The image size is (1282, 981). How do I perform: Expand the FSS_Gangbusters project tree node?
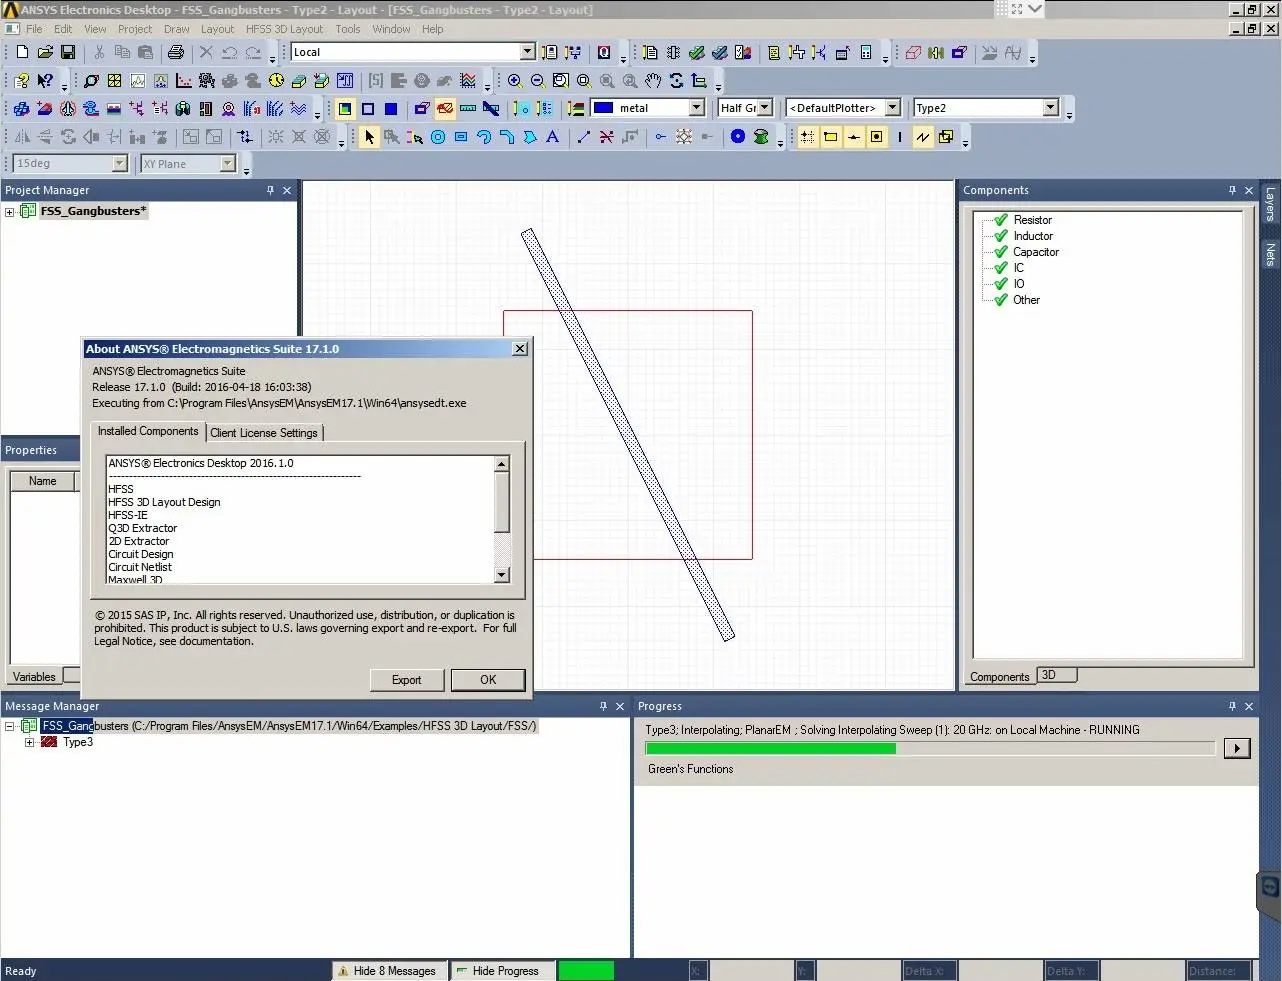(x=10, y=212)
